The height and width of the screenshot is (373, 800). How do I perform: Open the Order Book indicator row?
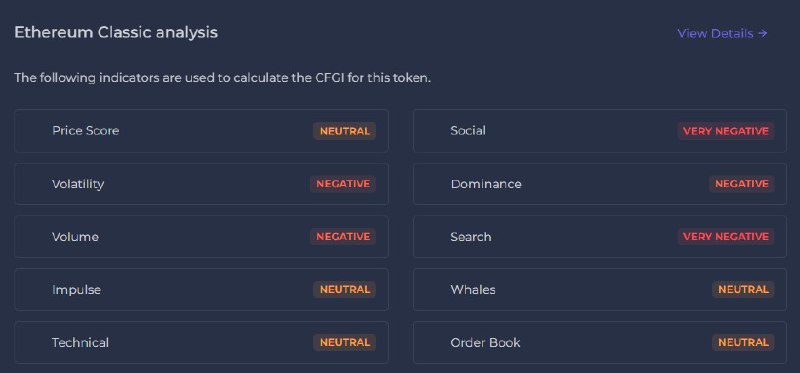point(600,342)
